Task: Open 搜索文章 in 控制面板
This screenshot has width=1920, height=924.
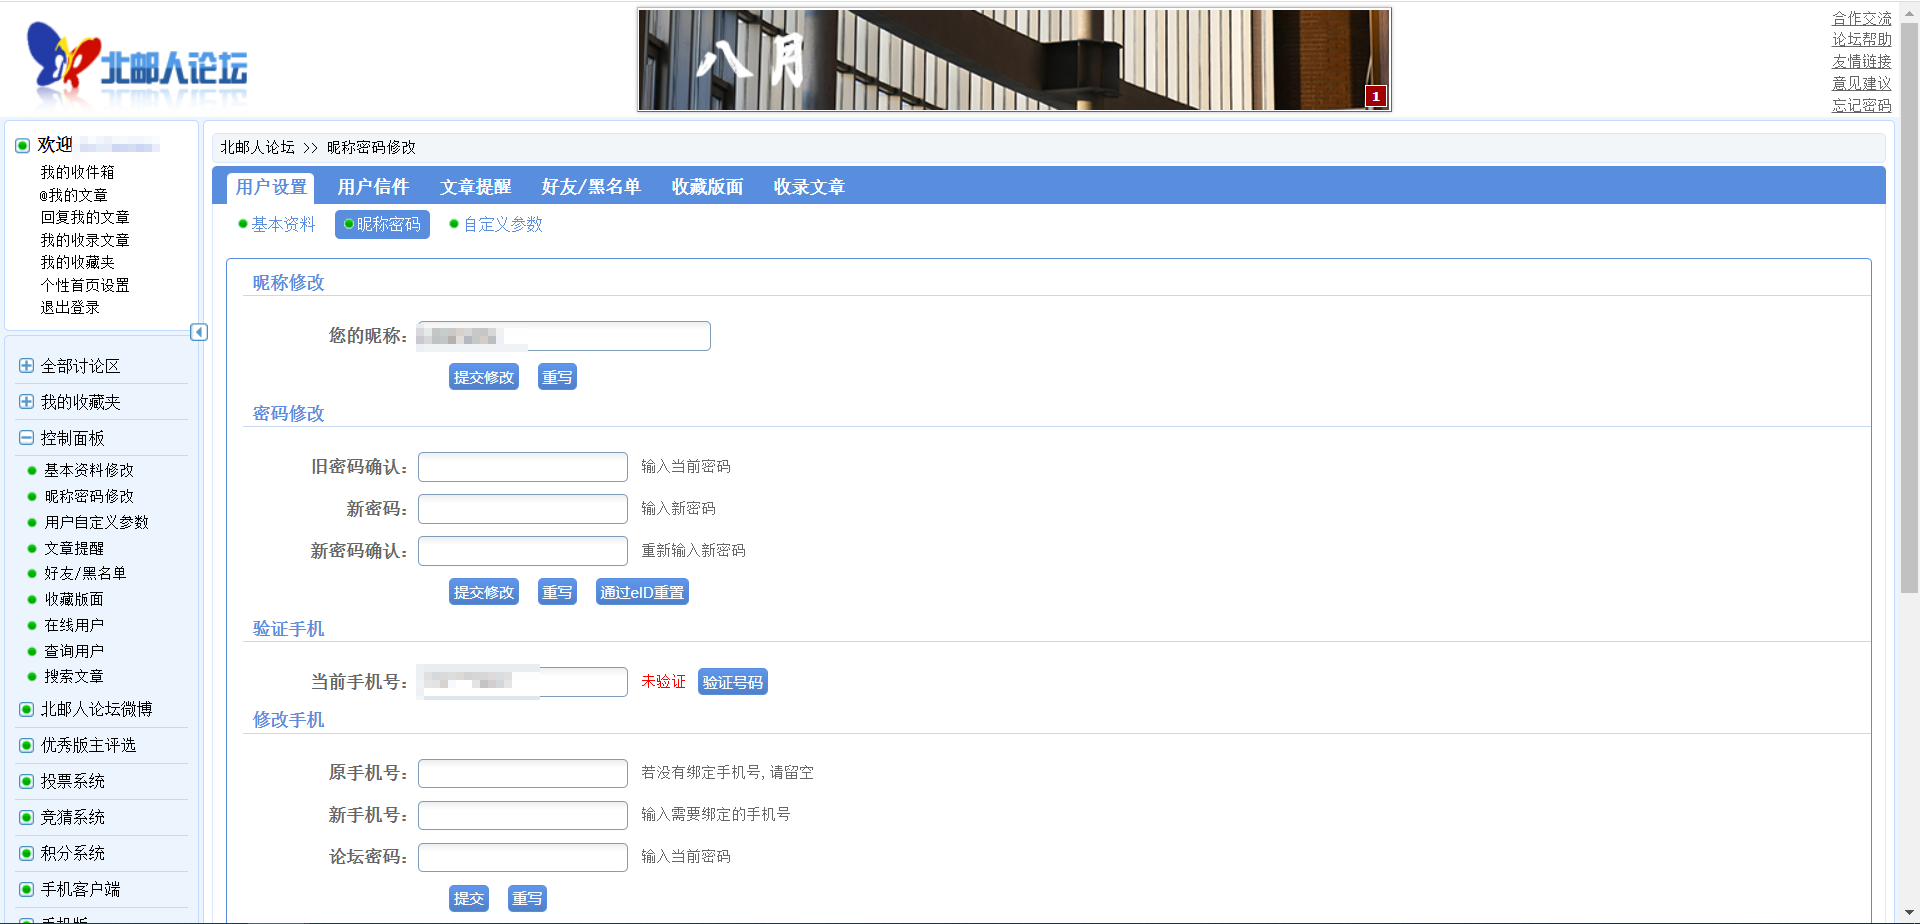Action: [x=74, y=676]
